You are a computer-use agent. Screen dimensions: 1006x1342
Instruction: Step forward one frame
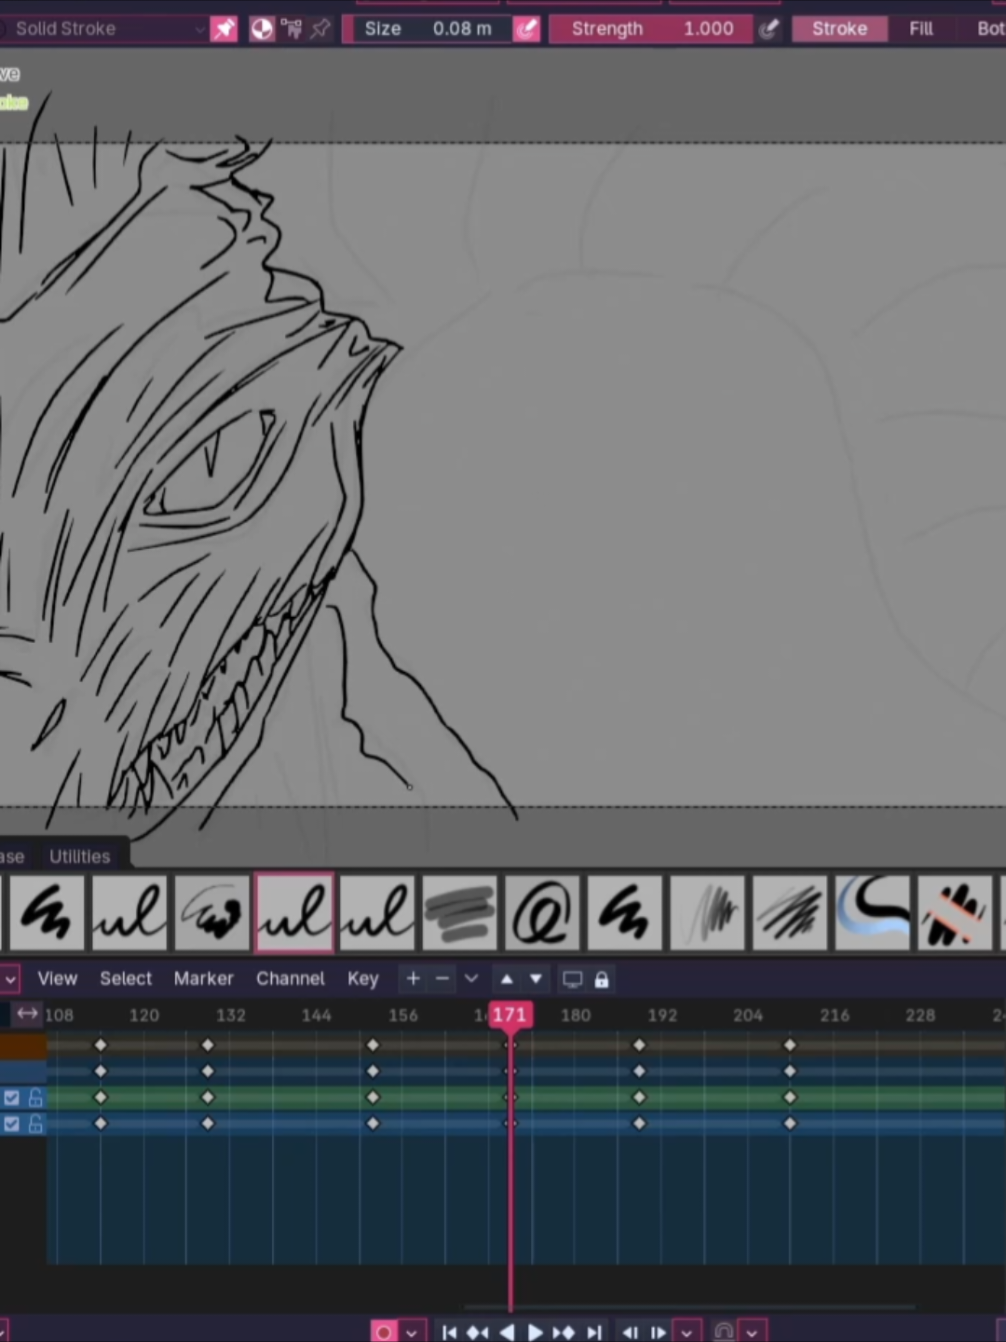click(x=658, y=1331)
